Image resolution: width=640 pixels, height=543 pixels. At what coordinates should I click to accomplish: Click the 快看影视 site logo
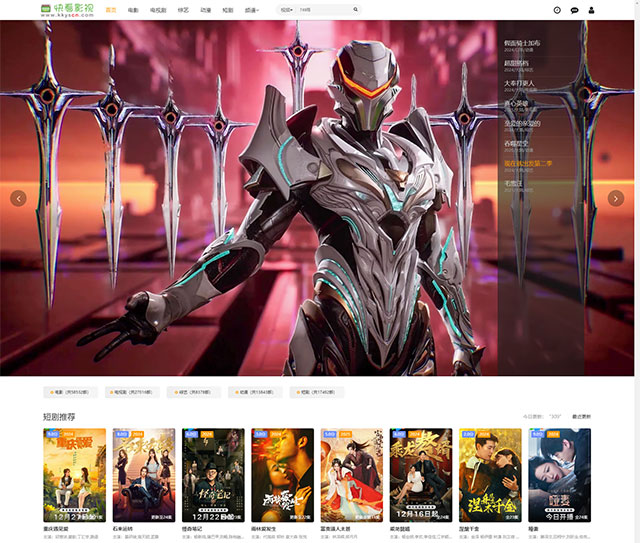pos(65,10)
